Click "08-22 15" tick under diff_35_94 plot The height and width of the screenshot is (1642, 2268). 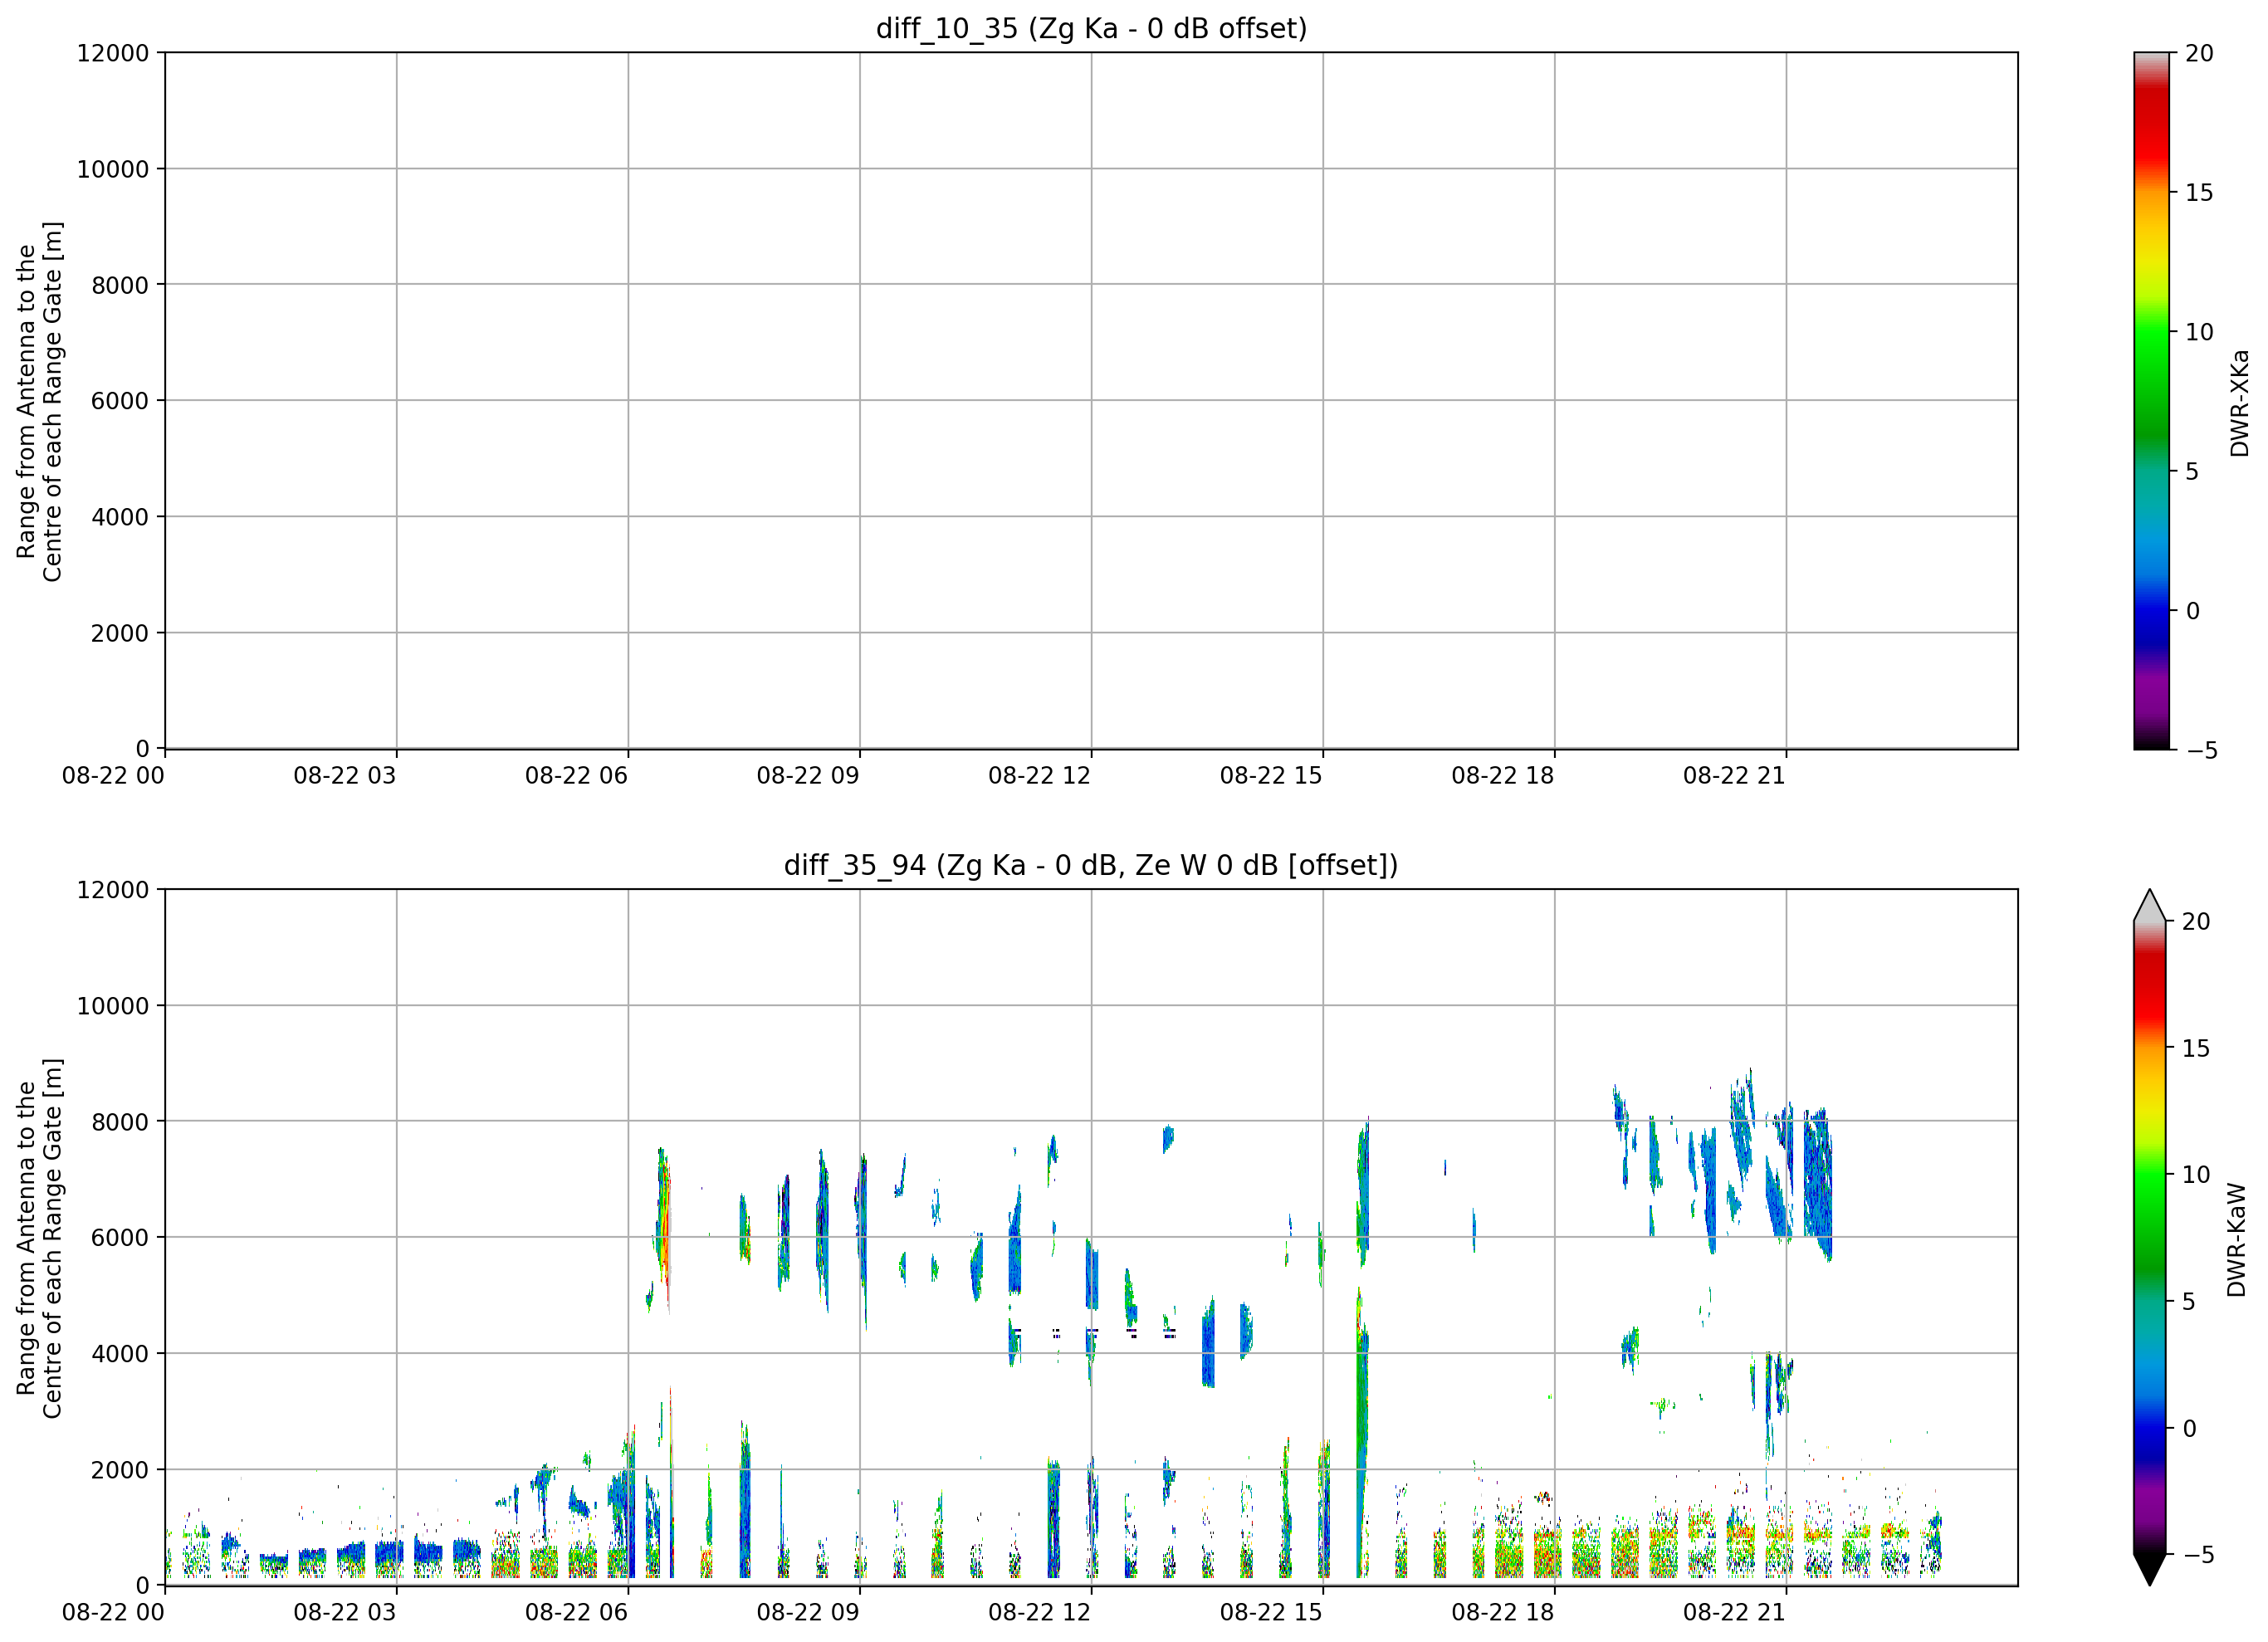pyautogui.click(x=1271, y=1612)
